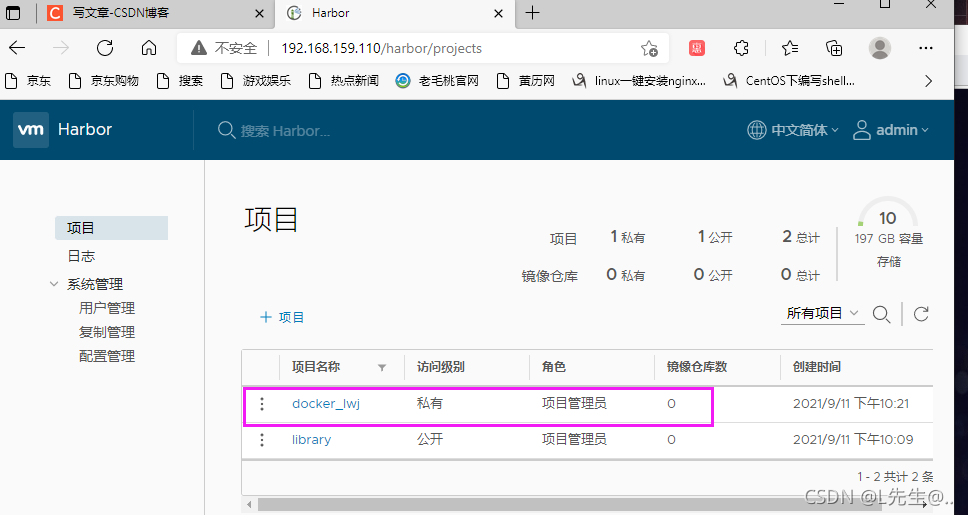This screenshot has width=968, height=515.
Task: Collapse the 系统管理 section chevron
Action: (x=54, y=284)
